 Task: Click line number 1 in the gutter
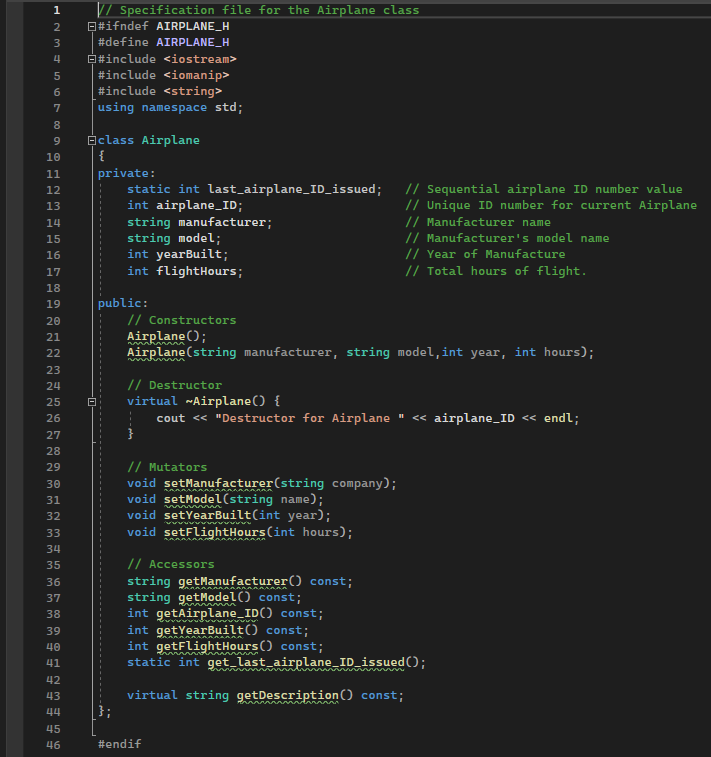[x=56, y=10]
